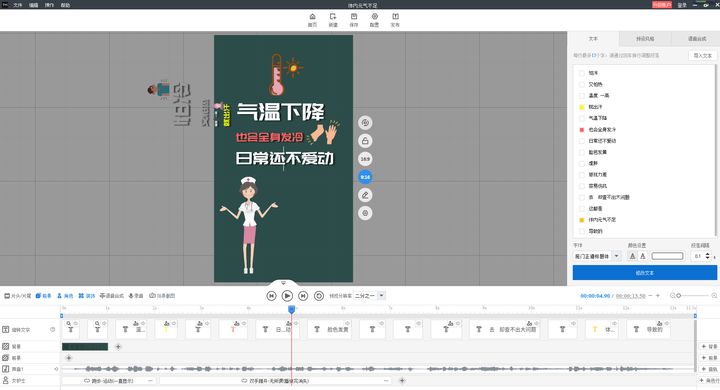The width and height of the screenshot is (720, 390).
Task: Switch to the middle style tab
Action: pos(645,39)
